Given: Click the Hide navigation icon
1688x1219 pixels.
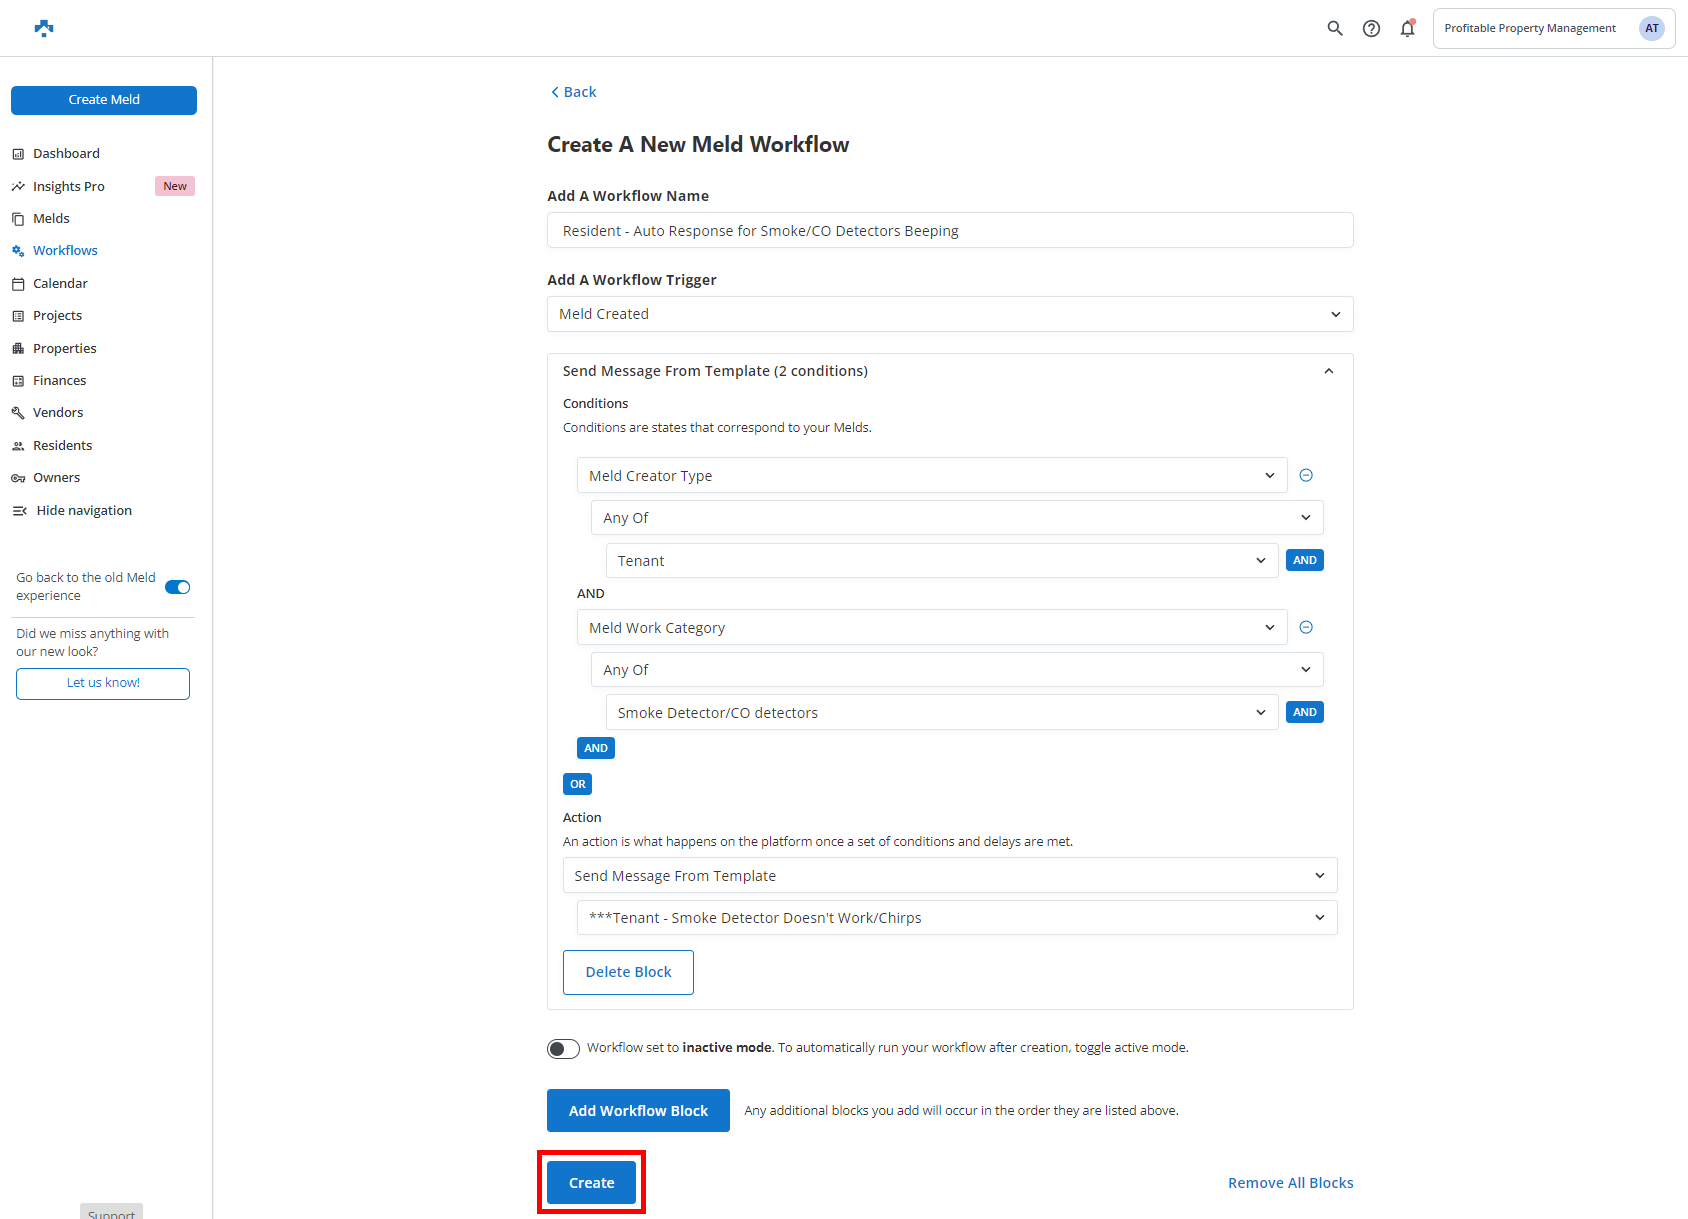Looking at the screenshot, I should 19,511.
